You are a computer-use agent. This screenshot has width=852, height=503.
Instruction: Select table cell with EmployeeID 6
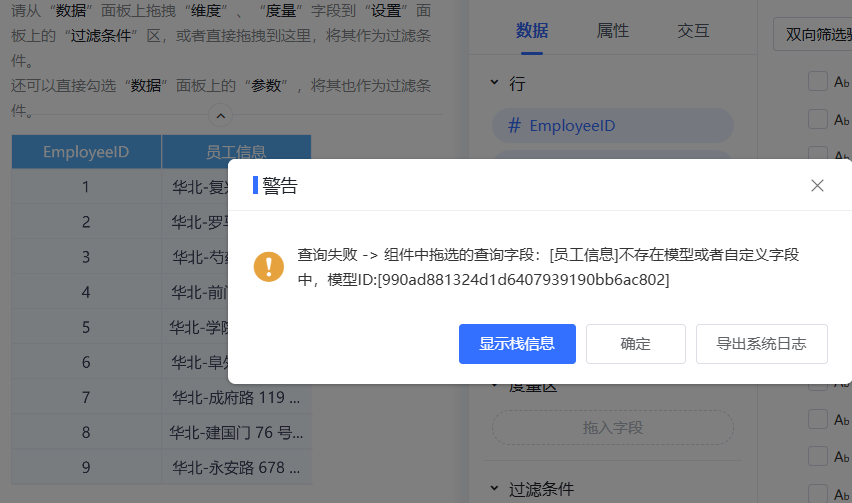pos(86,362)
